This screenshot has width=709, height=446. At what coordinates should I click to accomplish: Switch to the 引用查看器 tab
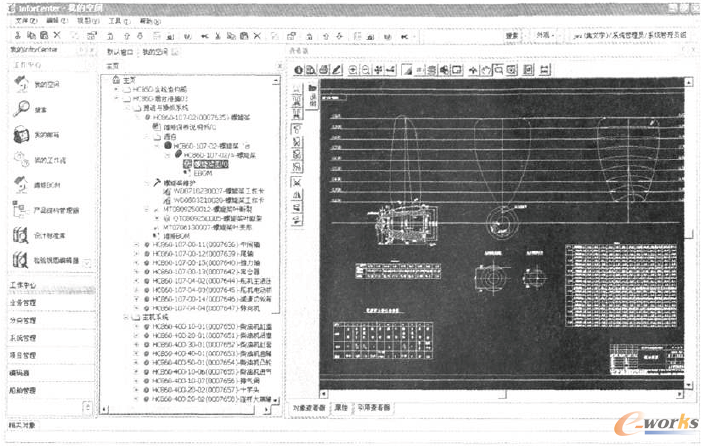tap(373, 408)
